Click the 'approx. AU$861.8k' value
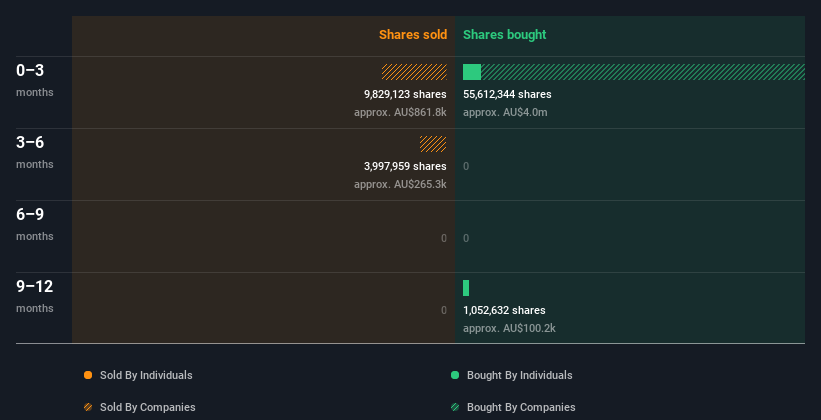The height and width of the screenshot is (420, 821). tap(401, 112)
